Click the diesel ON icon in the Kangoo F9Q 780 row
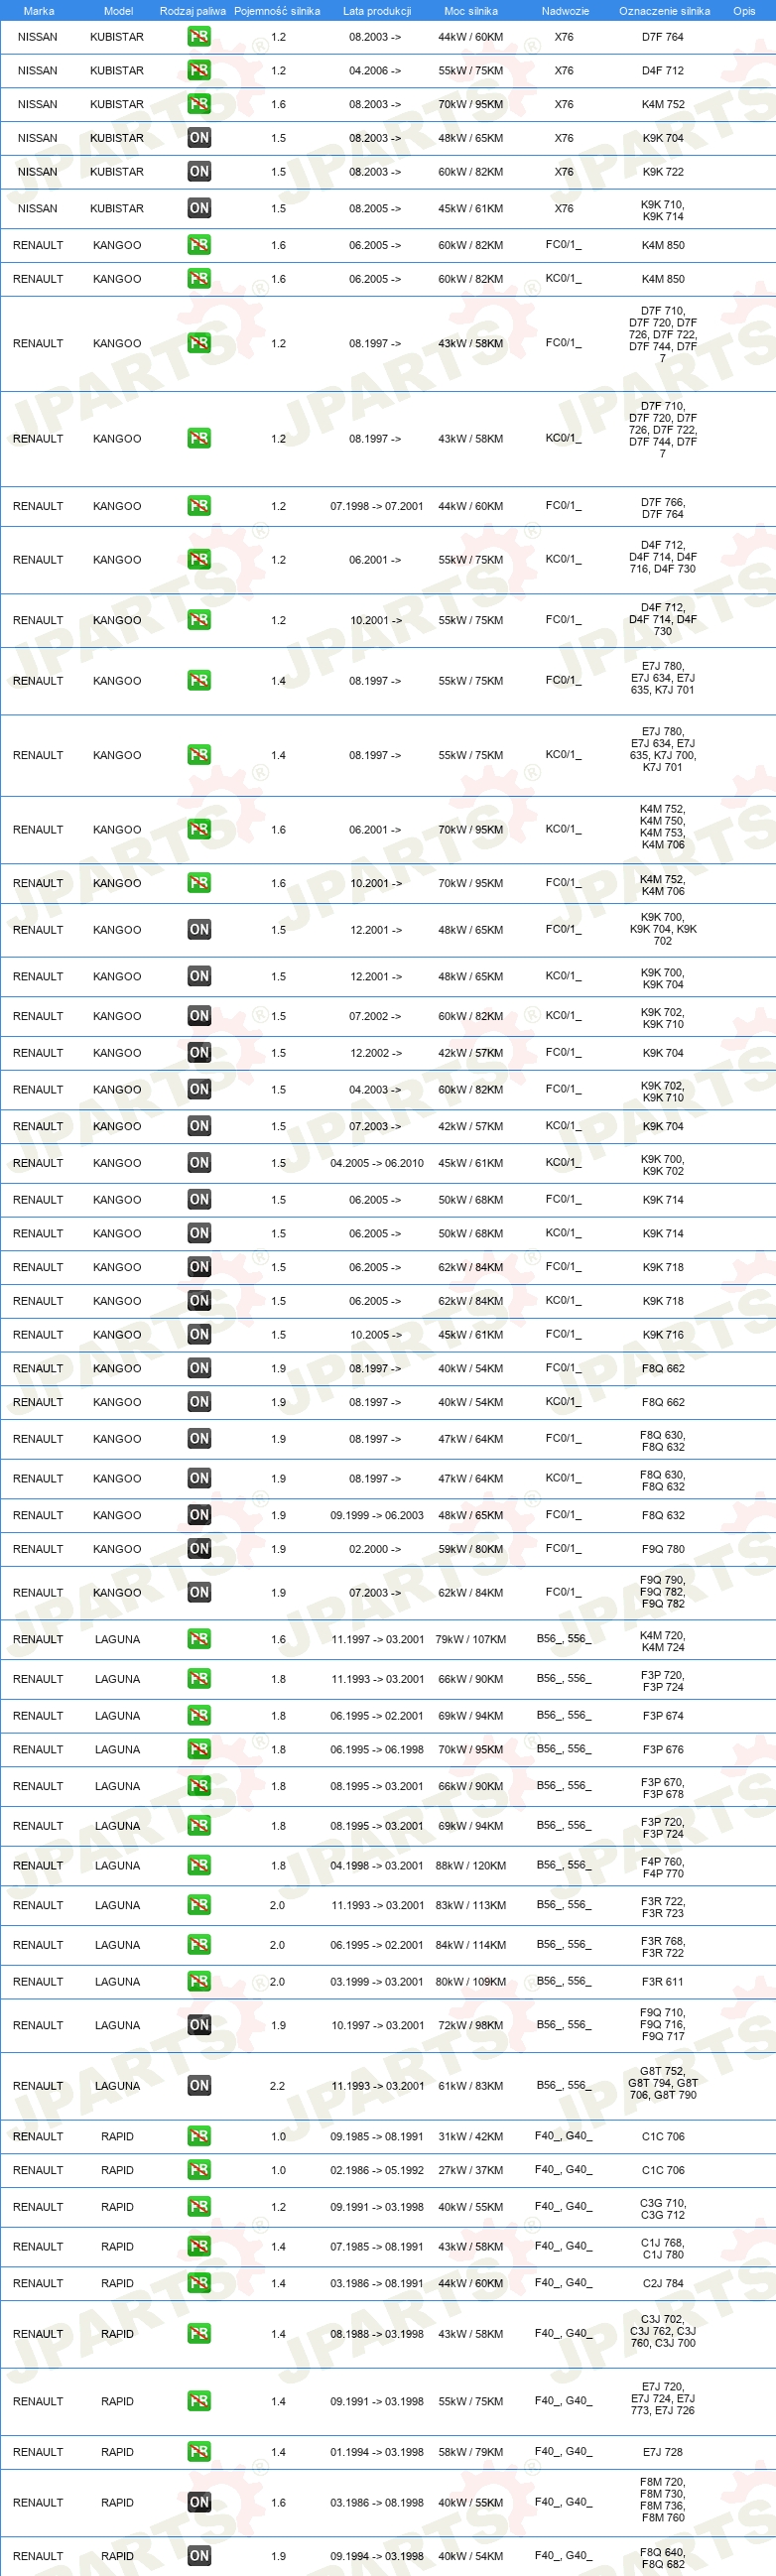Image resolution: width=776 pixels, height=2576 pixels. (199, 1549)
